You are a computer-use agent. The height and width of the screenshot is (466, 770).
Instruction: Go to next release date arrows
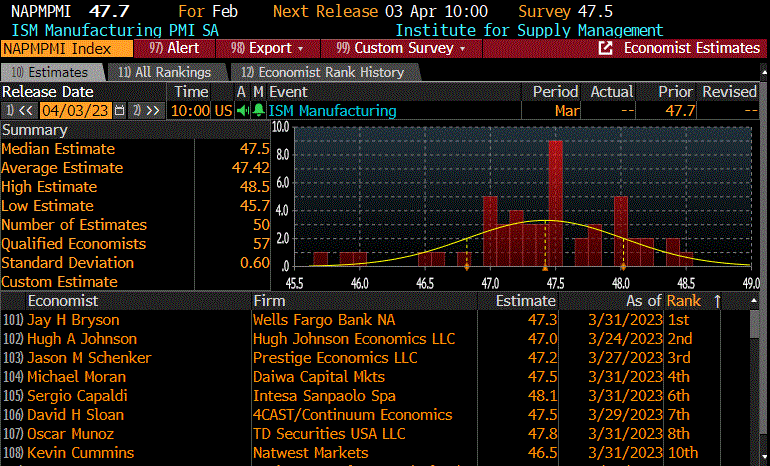point(147,110)
